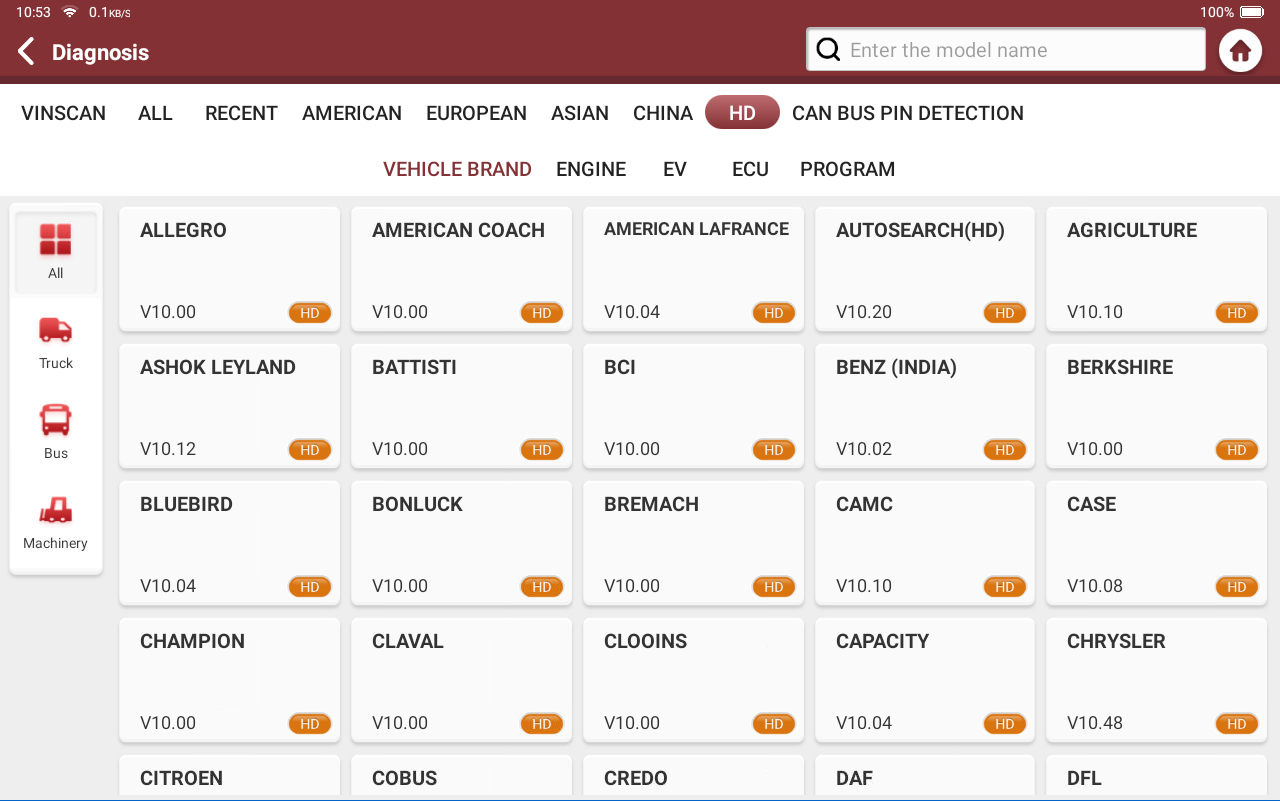Switch to the EUROPEAN tab
The image size is (1280, 801).
click(476, 113)
